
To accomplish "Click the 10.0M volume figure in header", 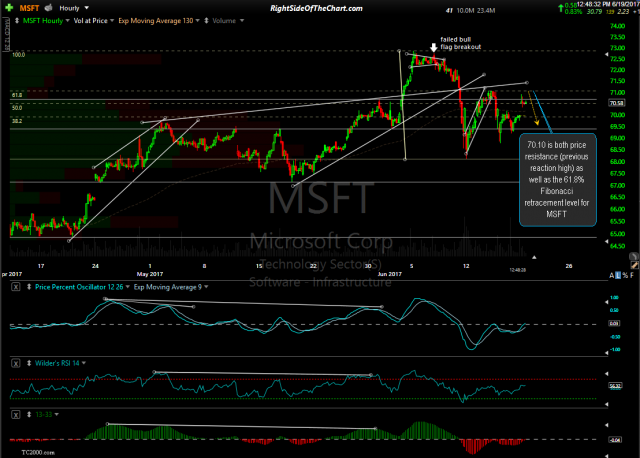I will 465,11.
